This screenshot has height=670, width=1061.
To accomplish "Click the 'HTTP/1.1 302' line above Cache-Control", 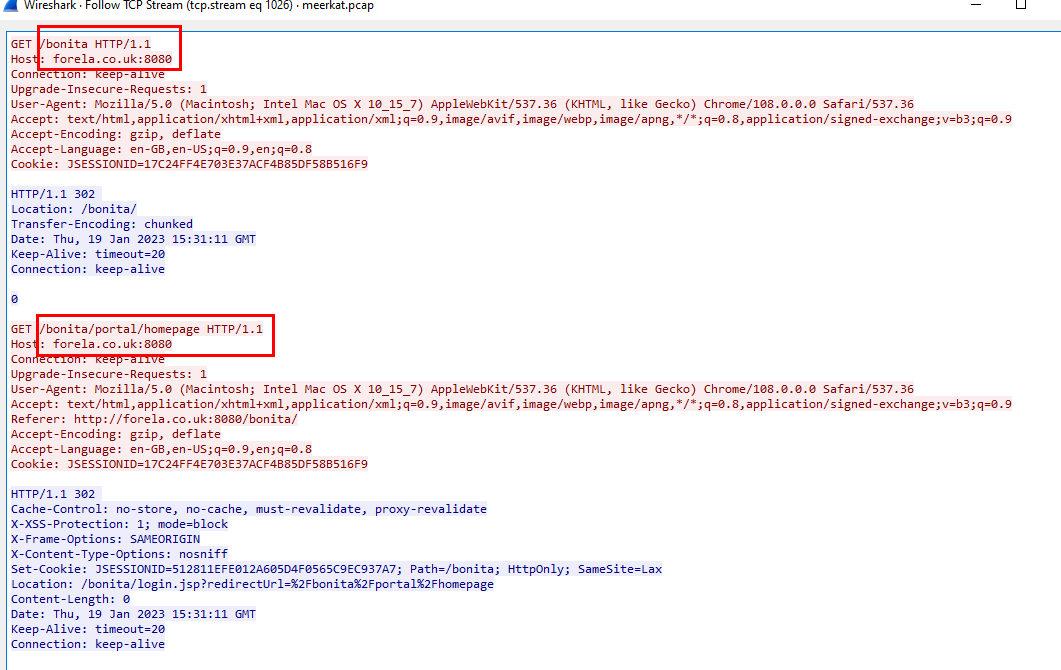I will [53, 493].
